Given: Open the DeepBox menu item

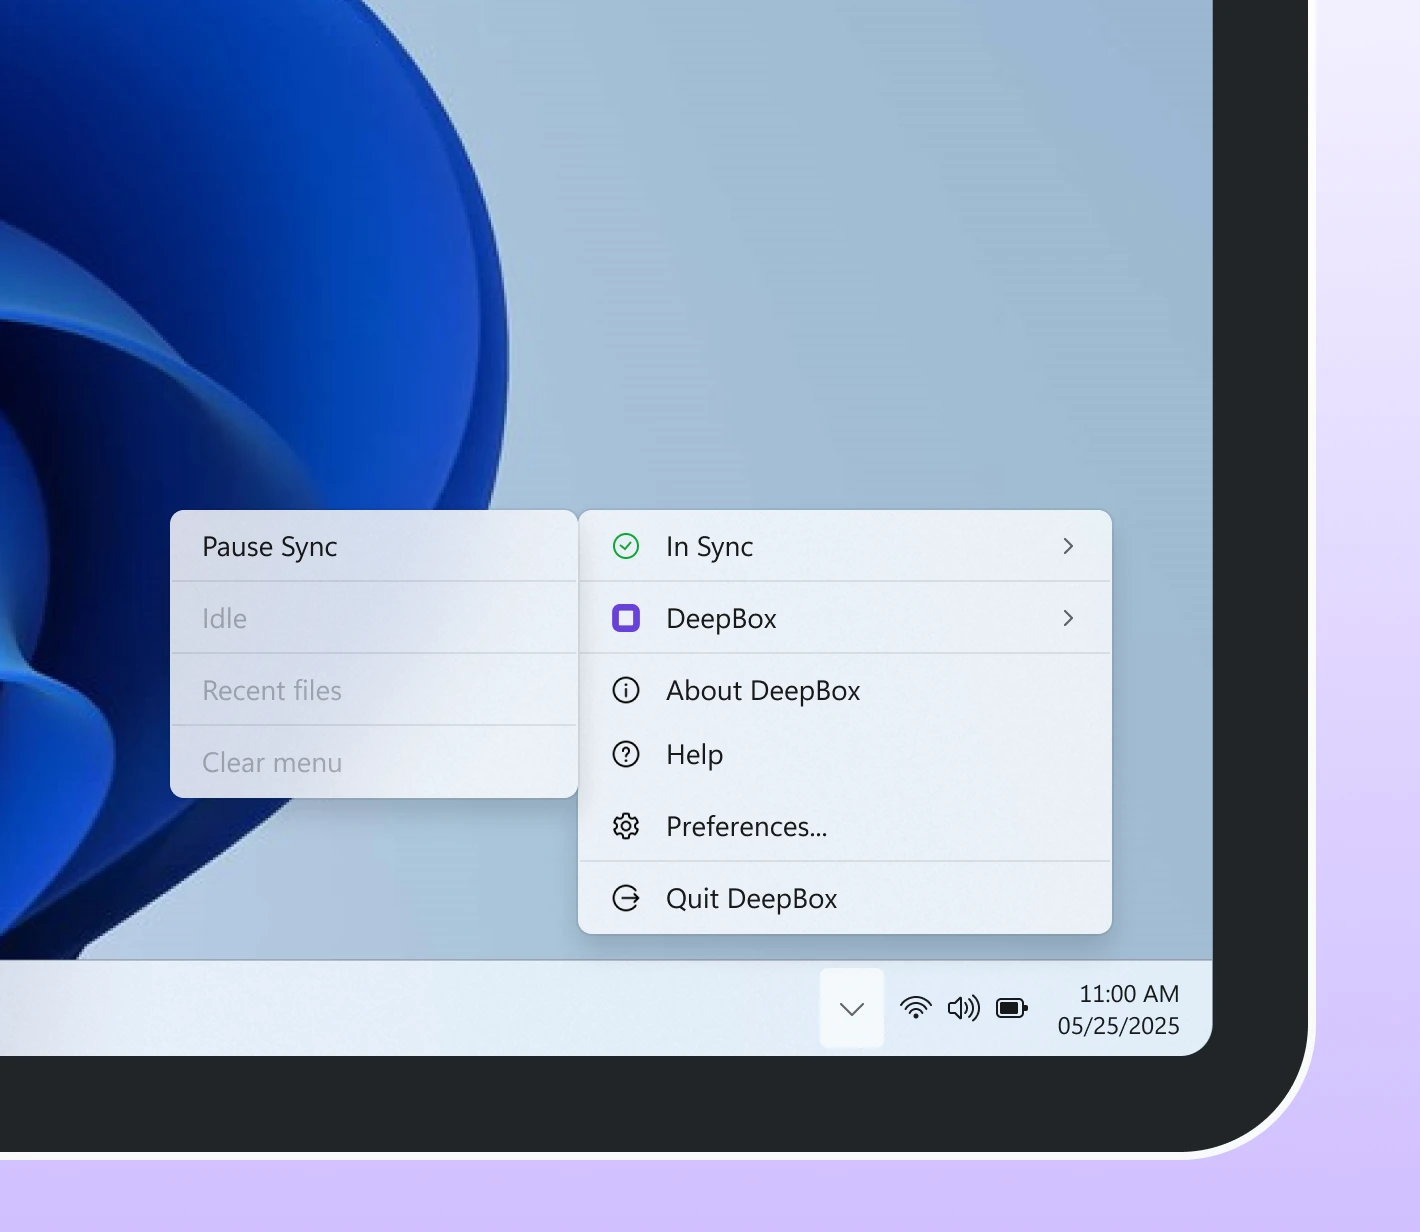Looking at the screenshot, I should 845,618.
